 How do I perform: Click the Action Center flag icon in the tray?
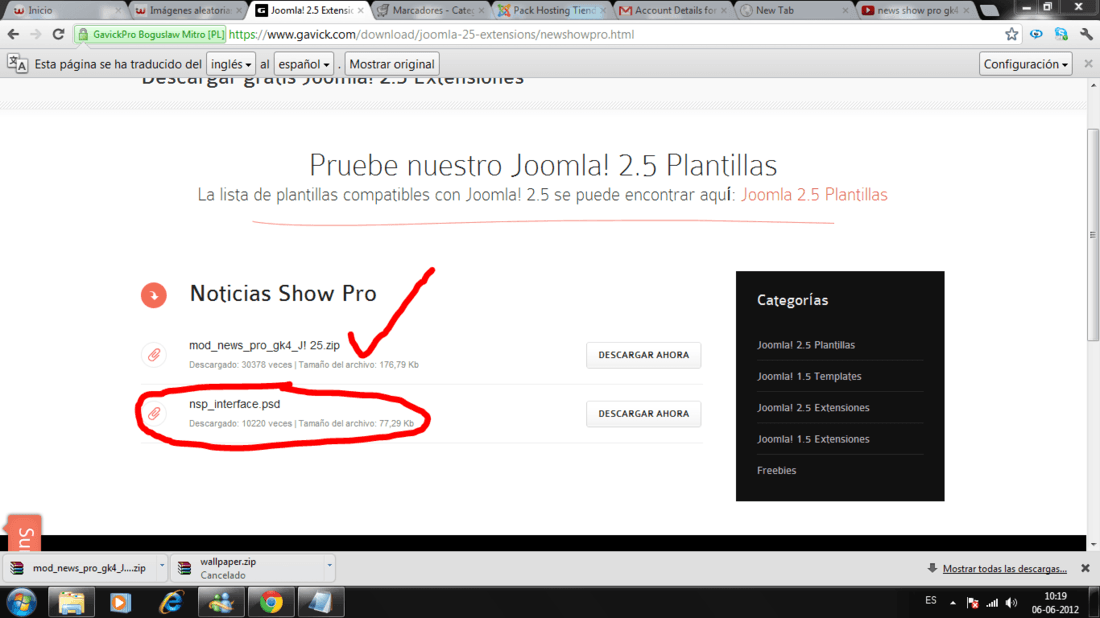tap(972, 603)
